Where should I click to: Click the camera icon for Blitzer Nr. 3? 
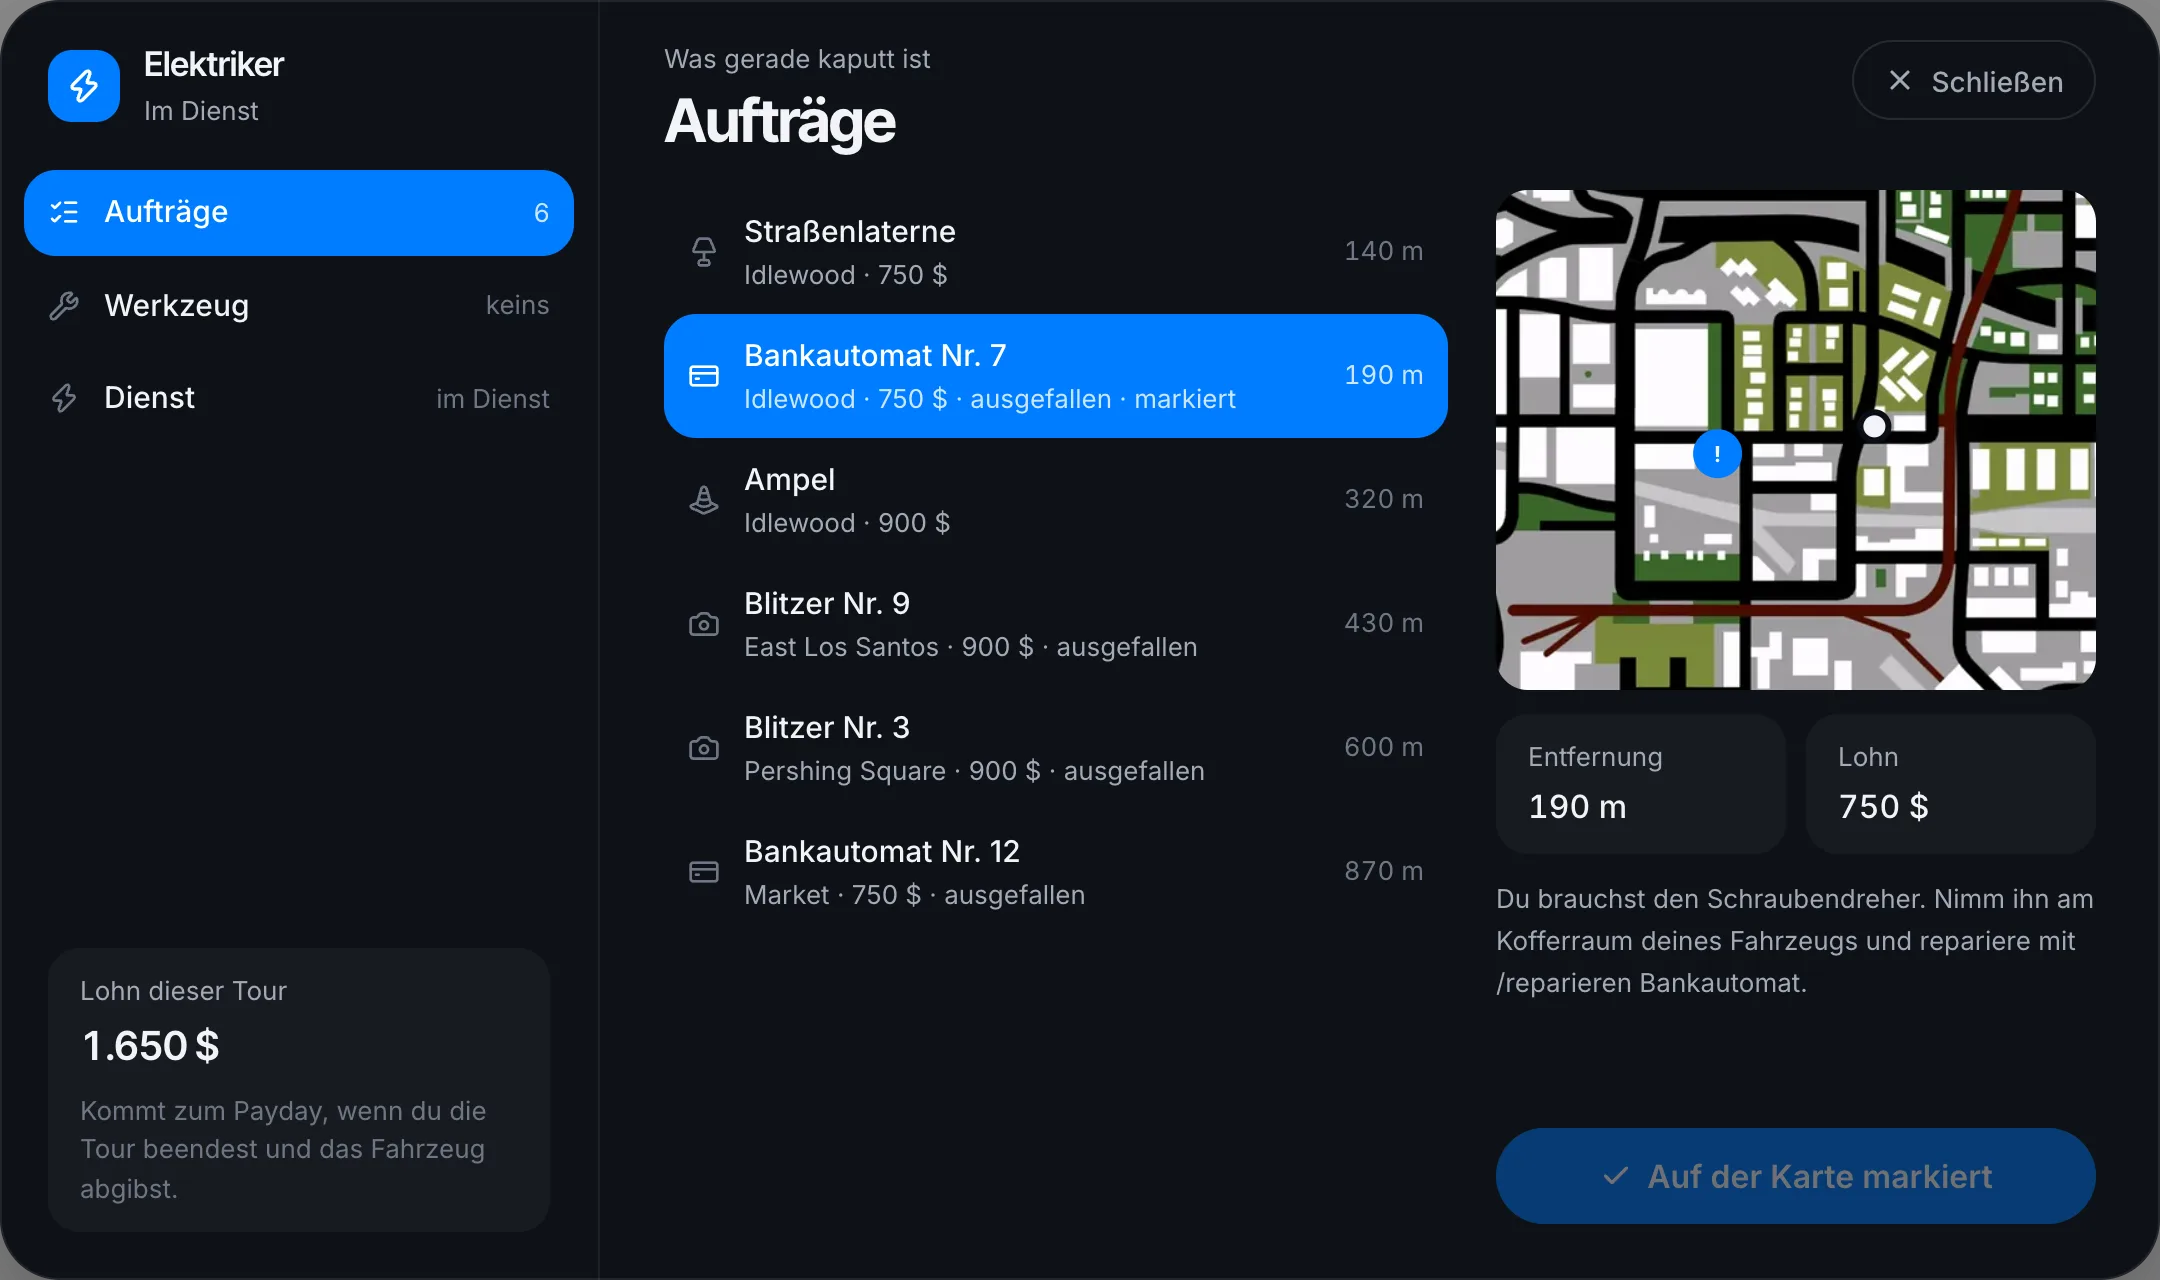click(x=704, y=748)
